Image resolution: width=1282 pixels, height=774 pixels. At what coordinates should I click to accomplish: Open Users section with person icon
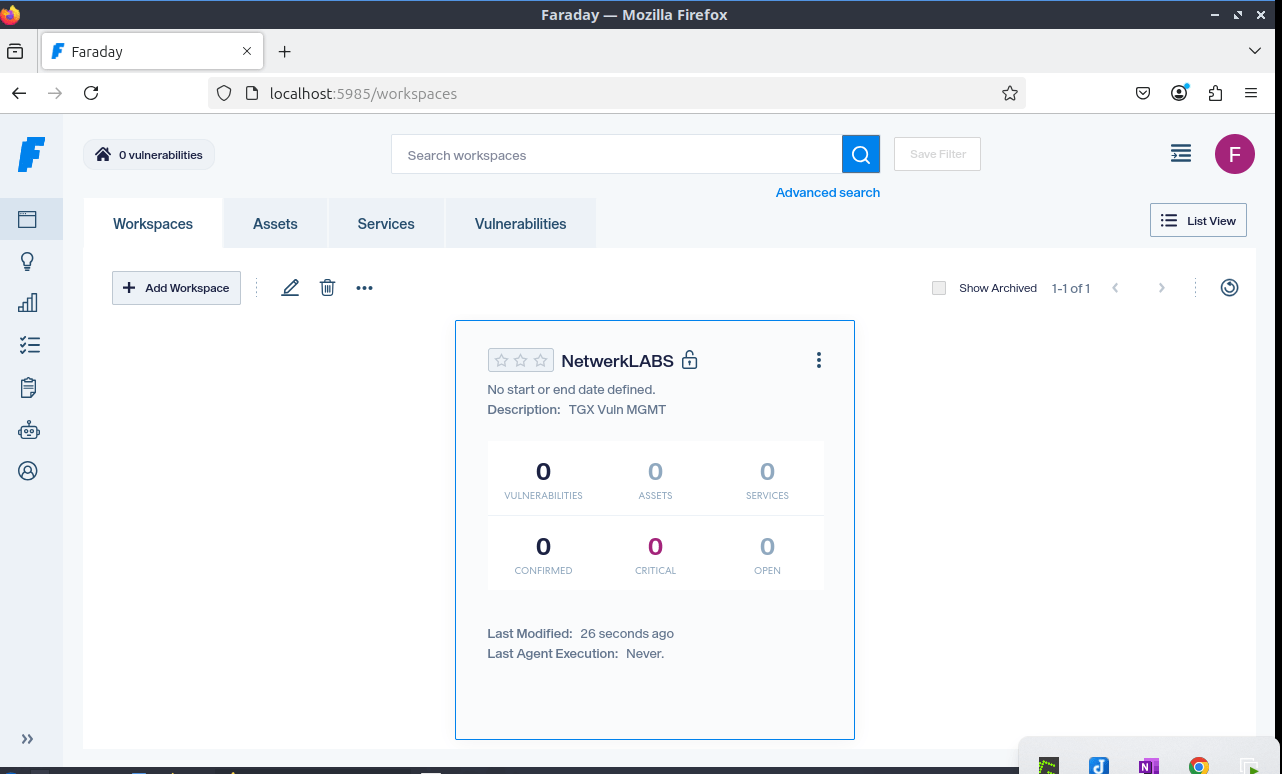pyautogui.click(x=29, y=470)
